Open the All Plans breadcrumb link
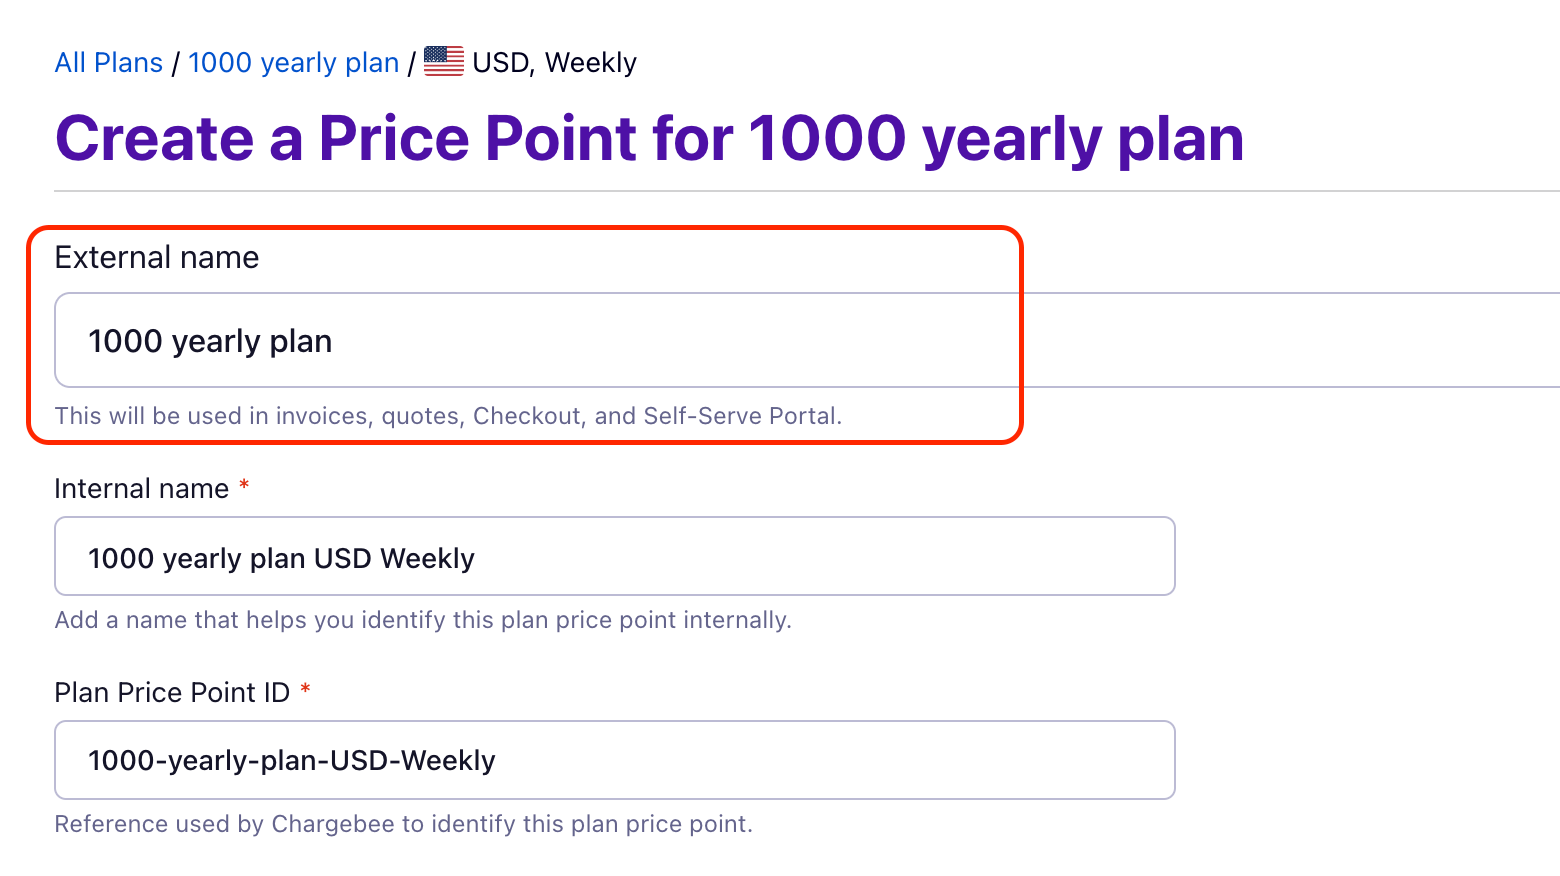This screenshot has height=876, width=1560. tap(109, 63)
